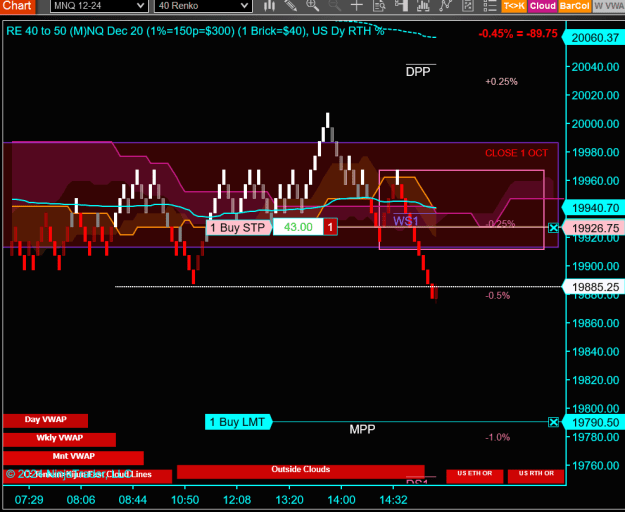Click the US ETH OR button
Image resolution: width=625 pixels, height=512 pixels.
(x=474, y=476)
